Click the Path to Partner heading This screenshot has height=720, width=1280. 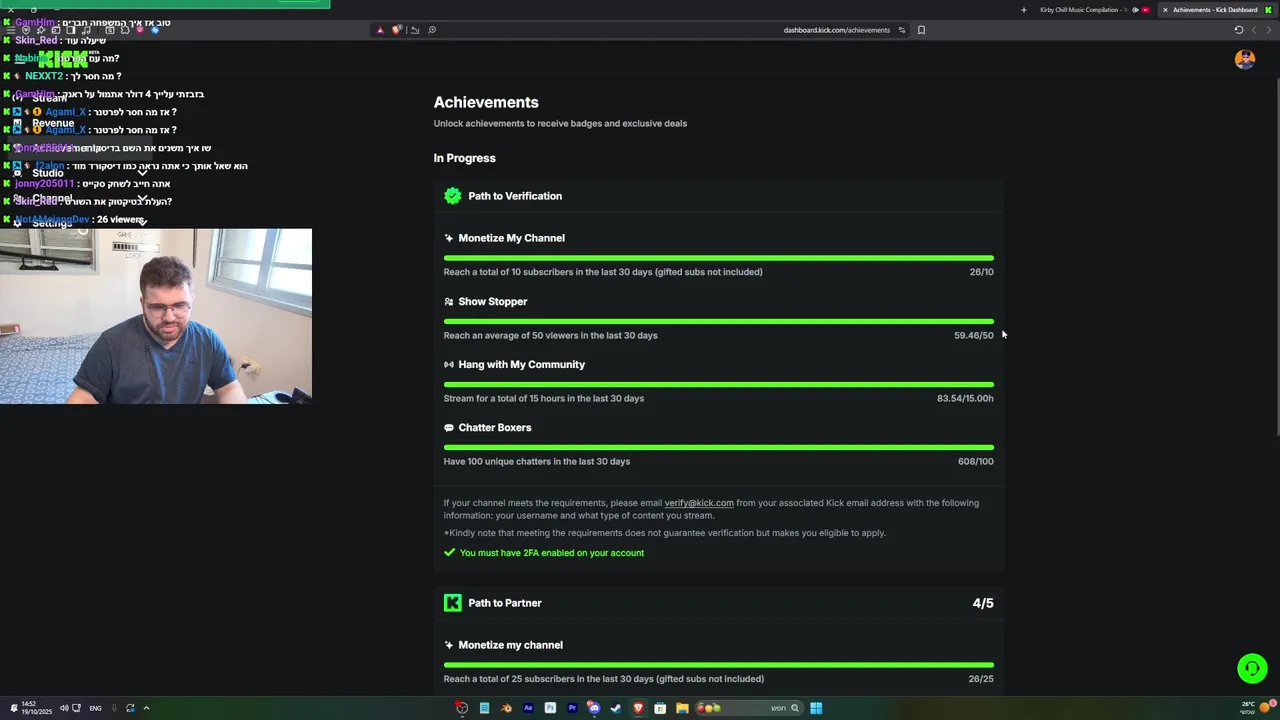[505, 603]
